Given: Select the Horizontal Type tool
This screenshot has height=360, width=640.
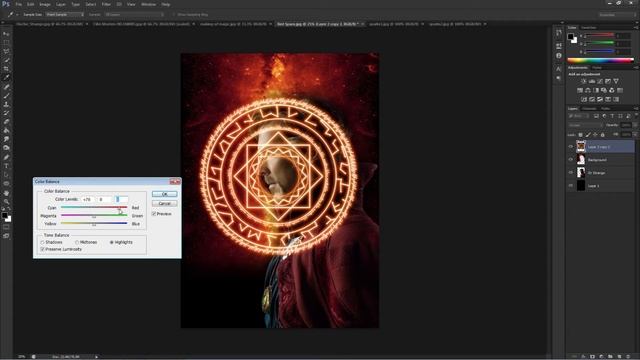Looking at the screenshot, I should pyautogui.click(x=6, y=166).
